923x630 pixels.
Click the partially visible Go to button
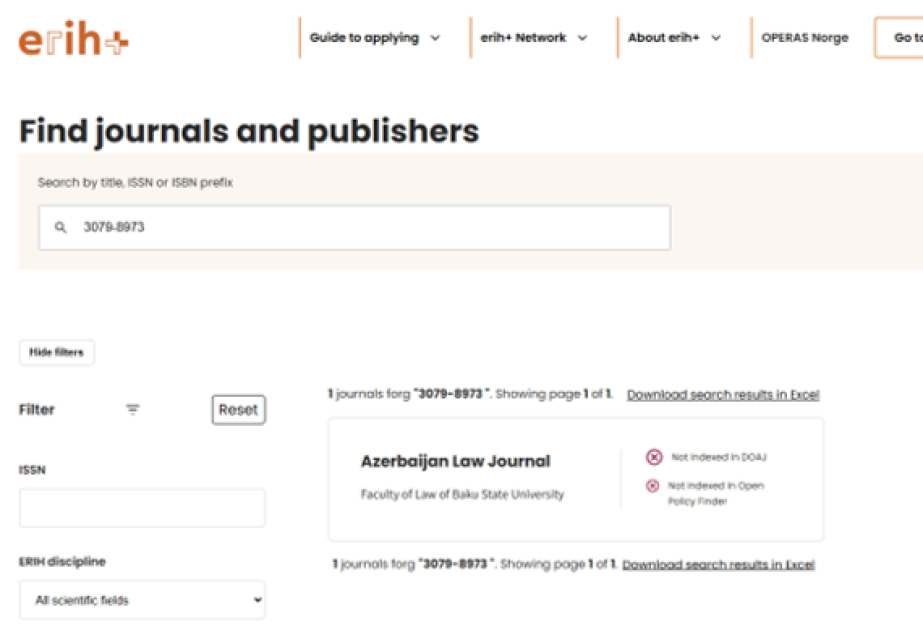click(899, 38)
